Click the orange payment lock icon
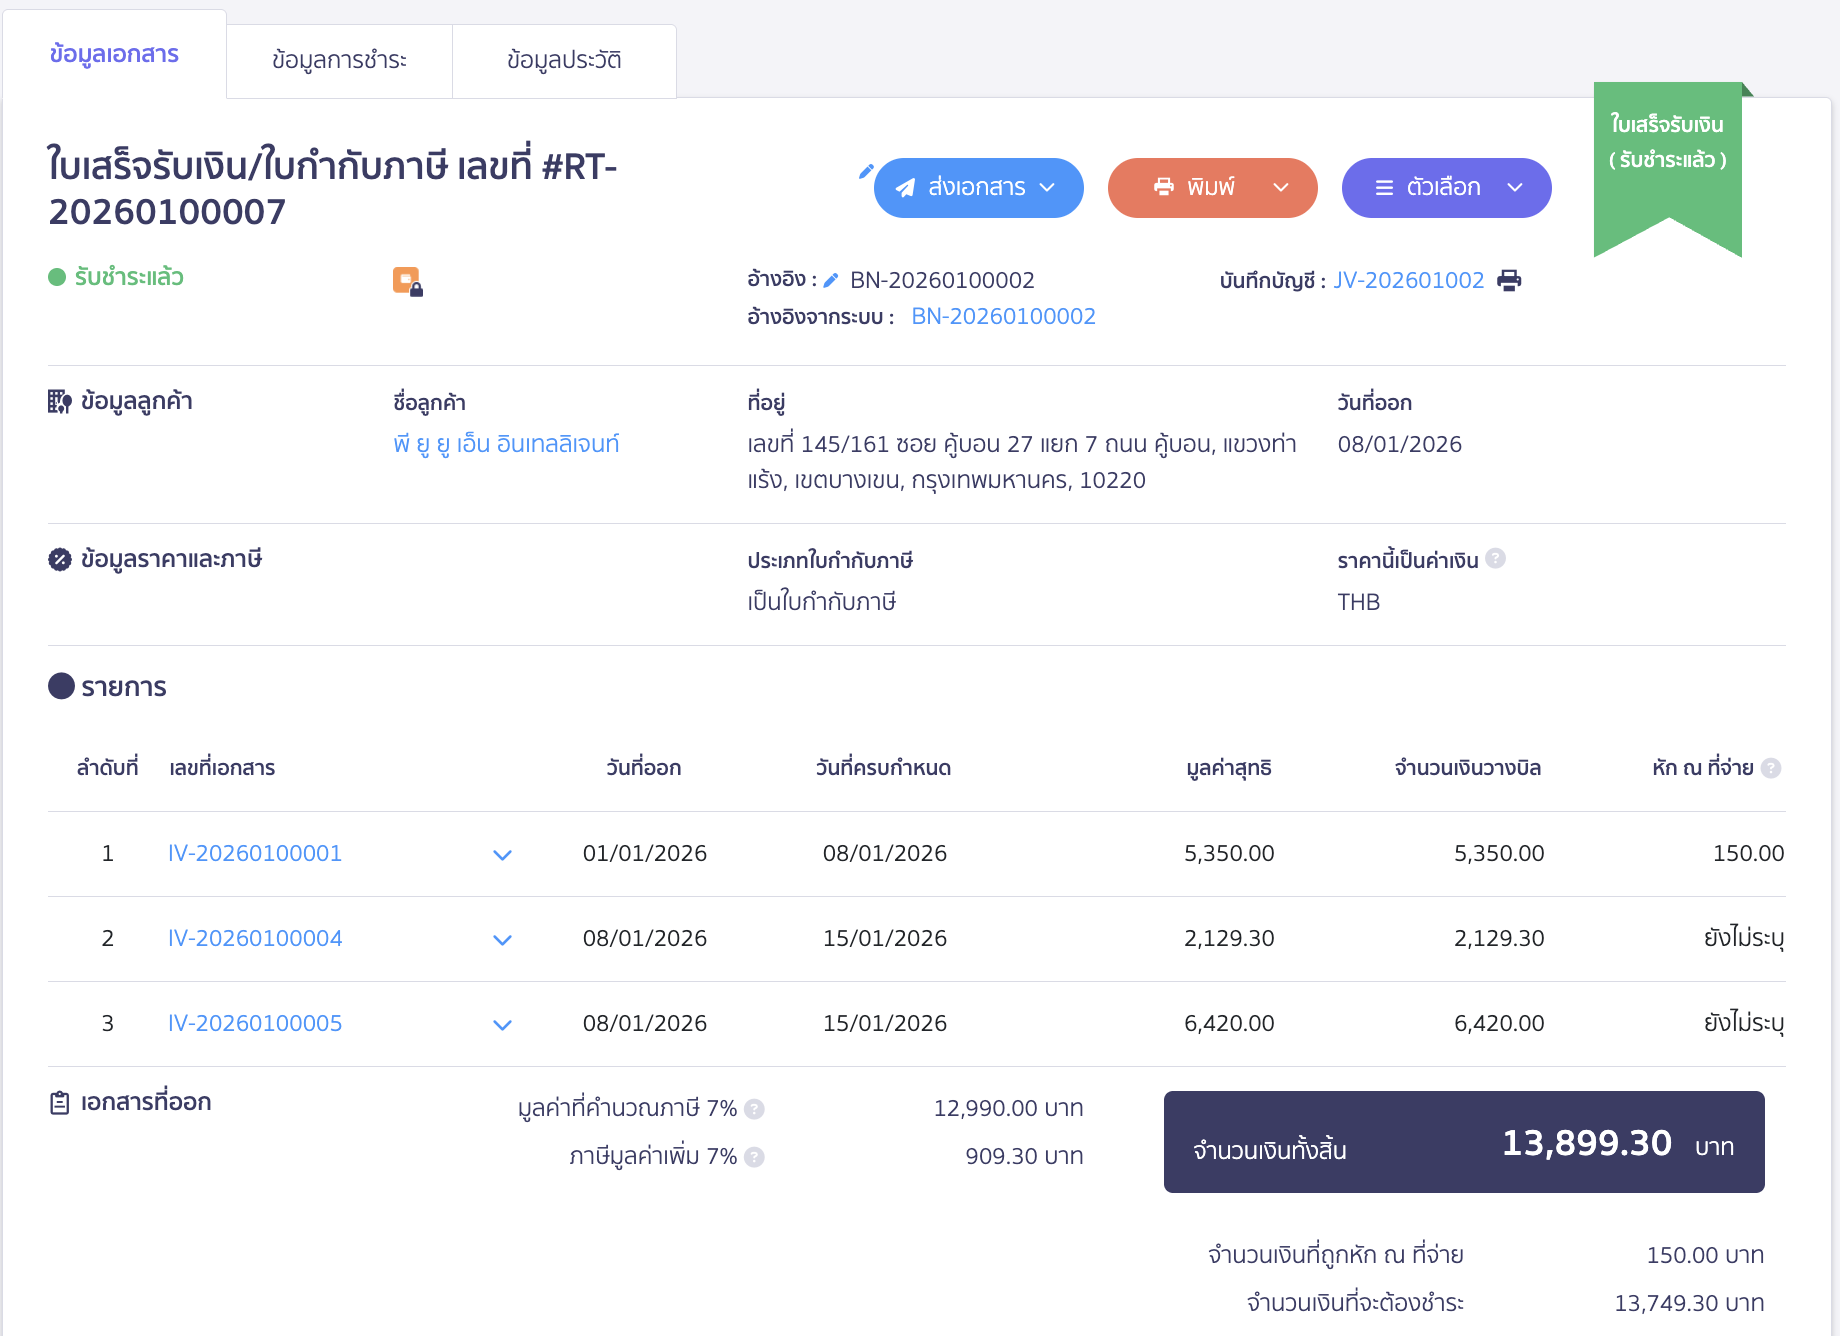This screenshot has height=1336, width=1840. [x=406, y=282]
